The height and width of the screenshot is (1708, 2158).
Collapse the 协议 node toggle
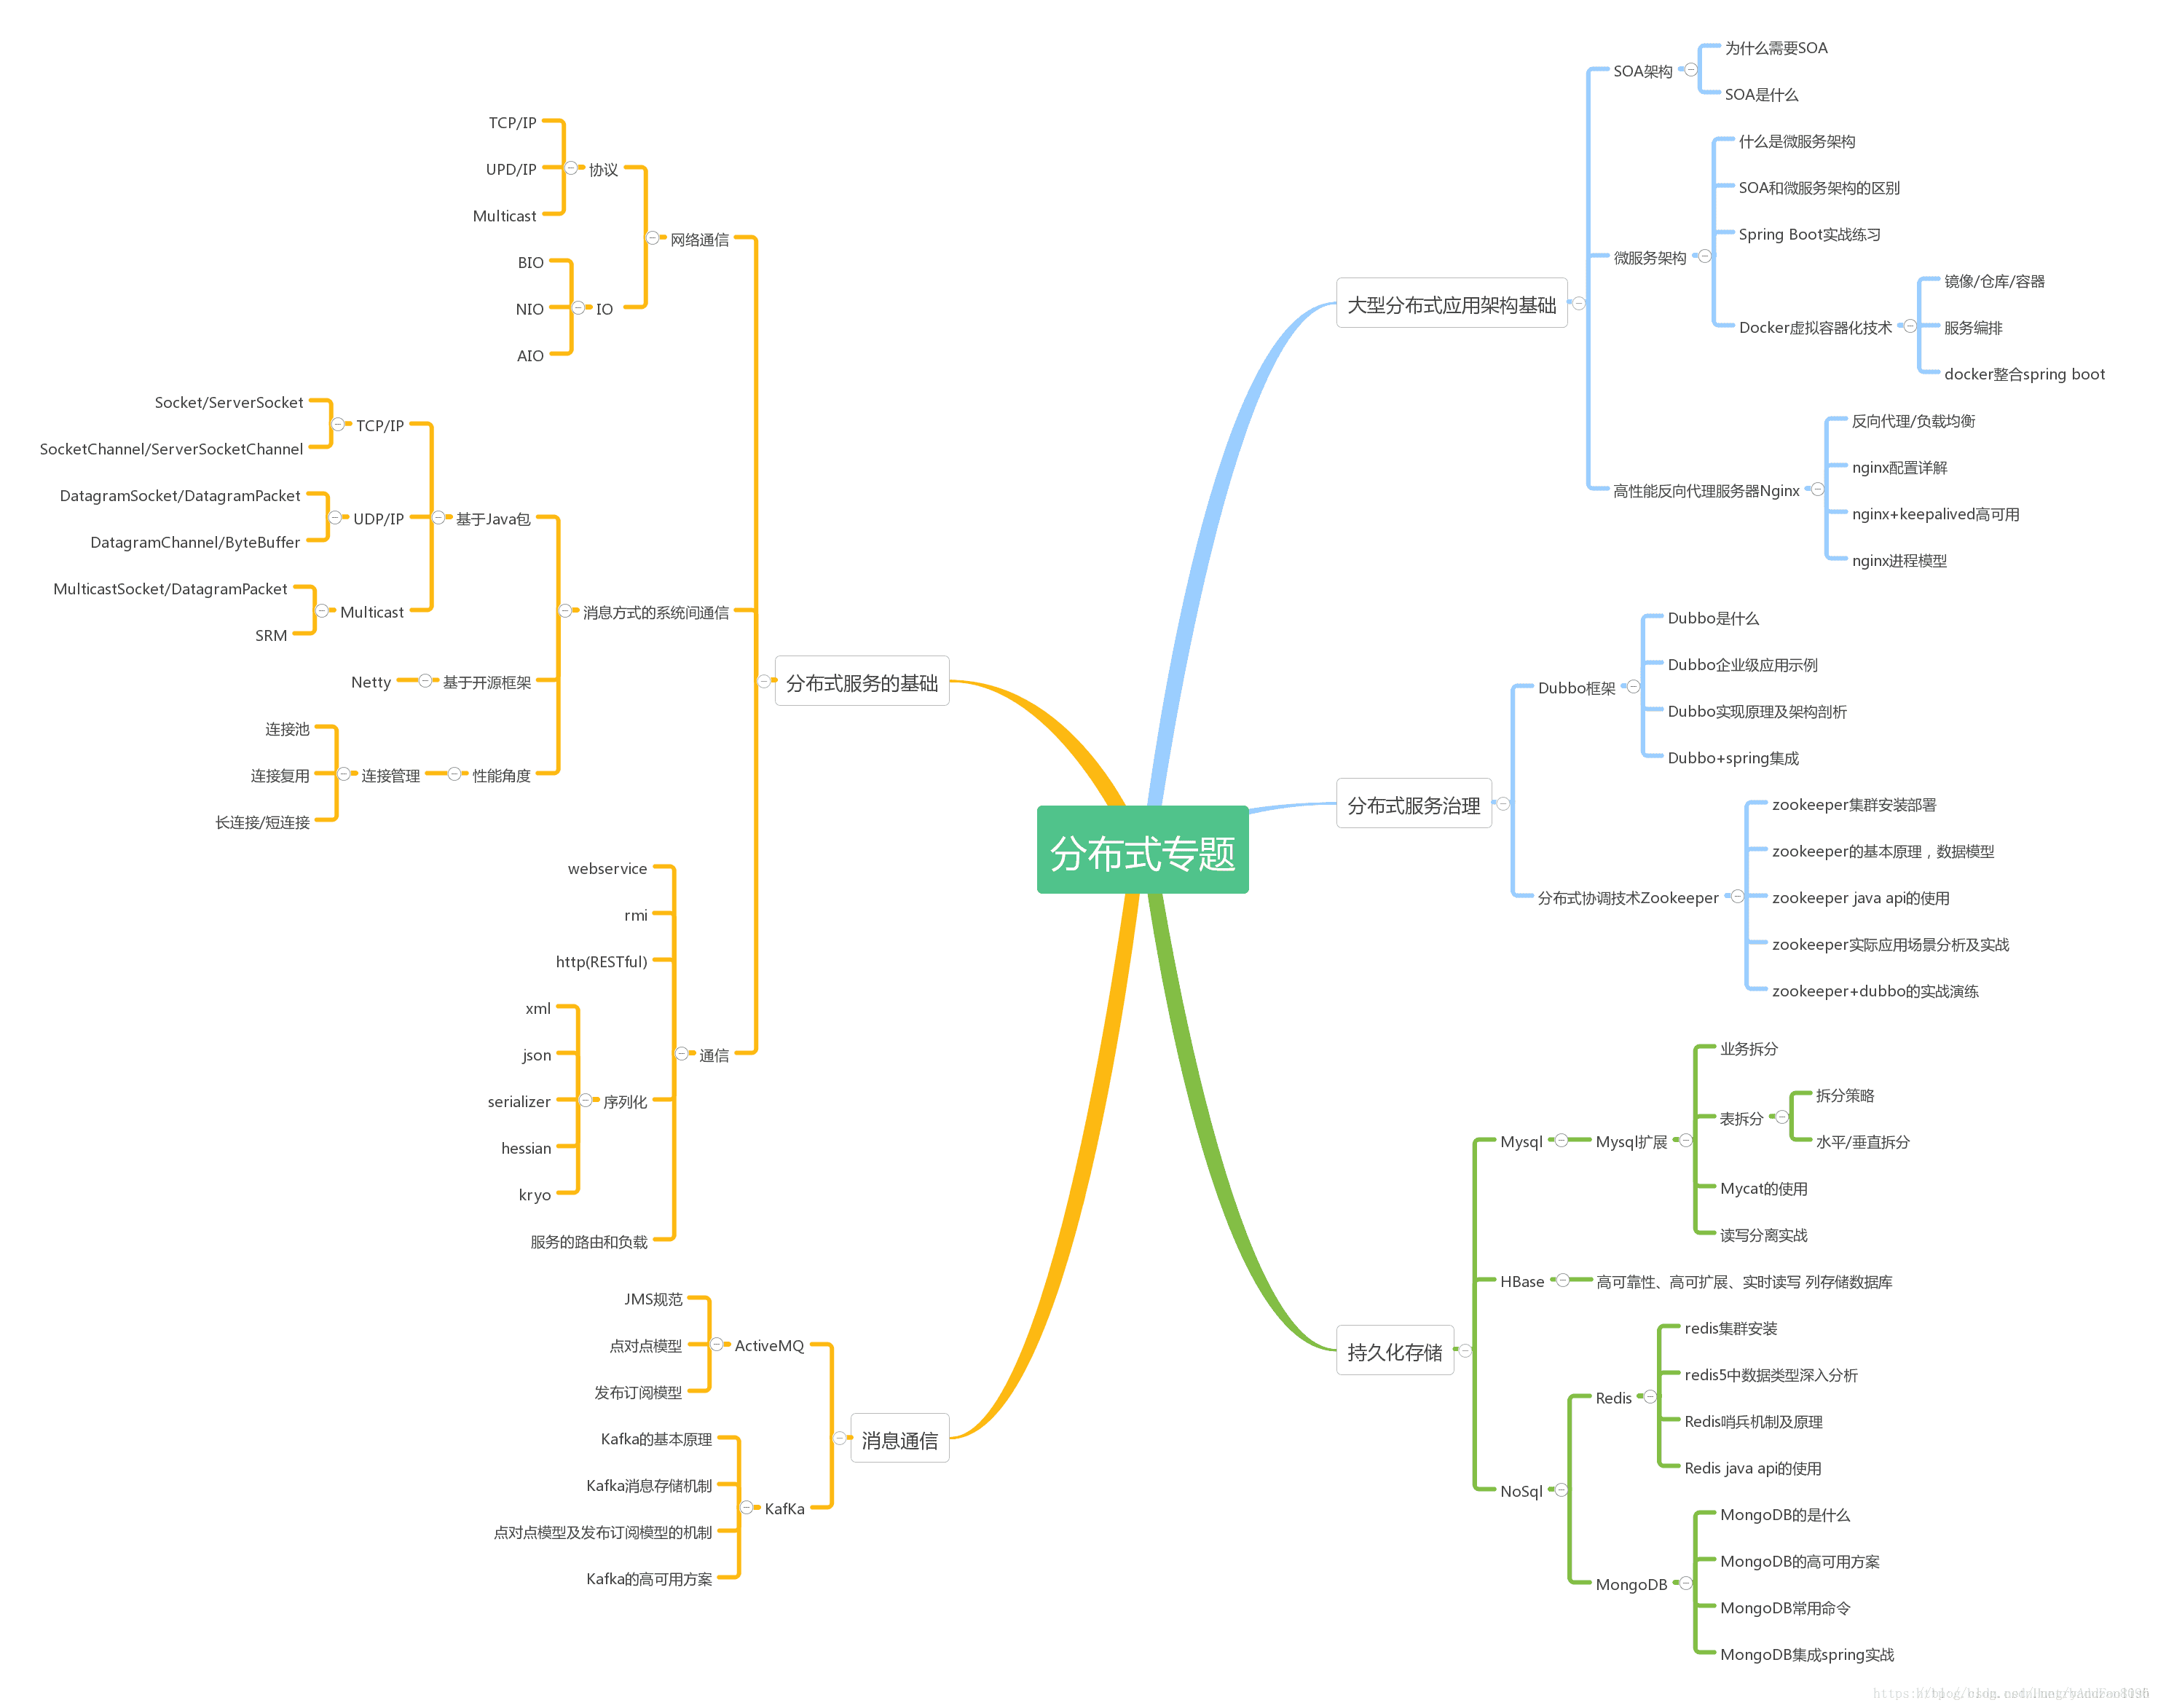click(571, 168)
